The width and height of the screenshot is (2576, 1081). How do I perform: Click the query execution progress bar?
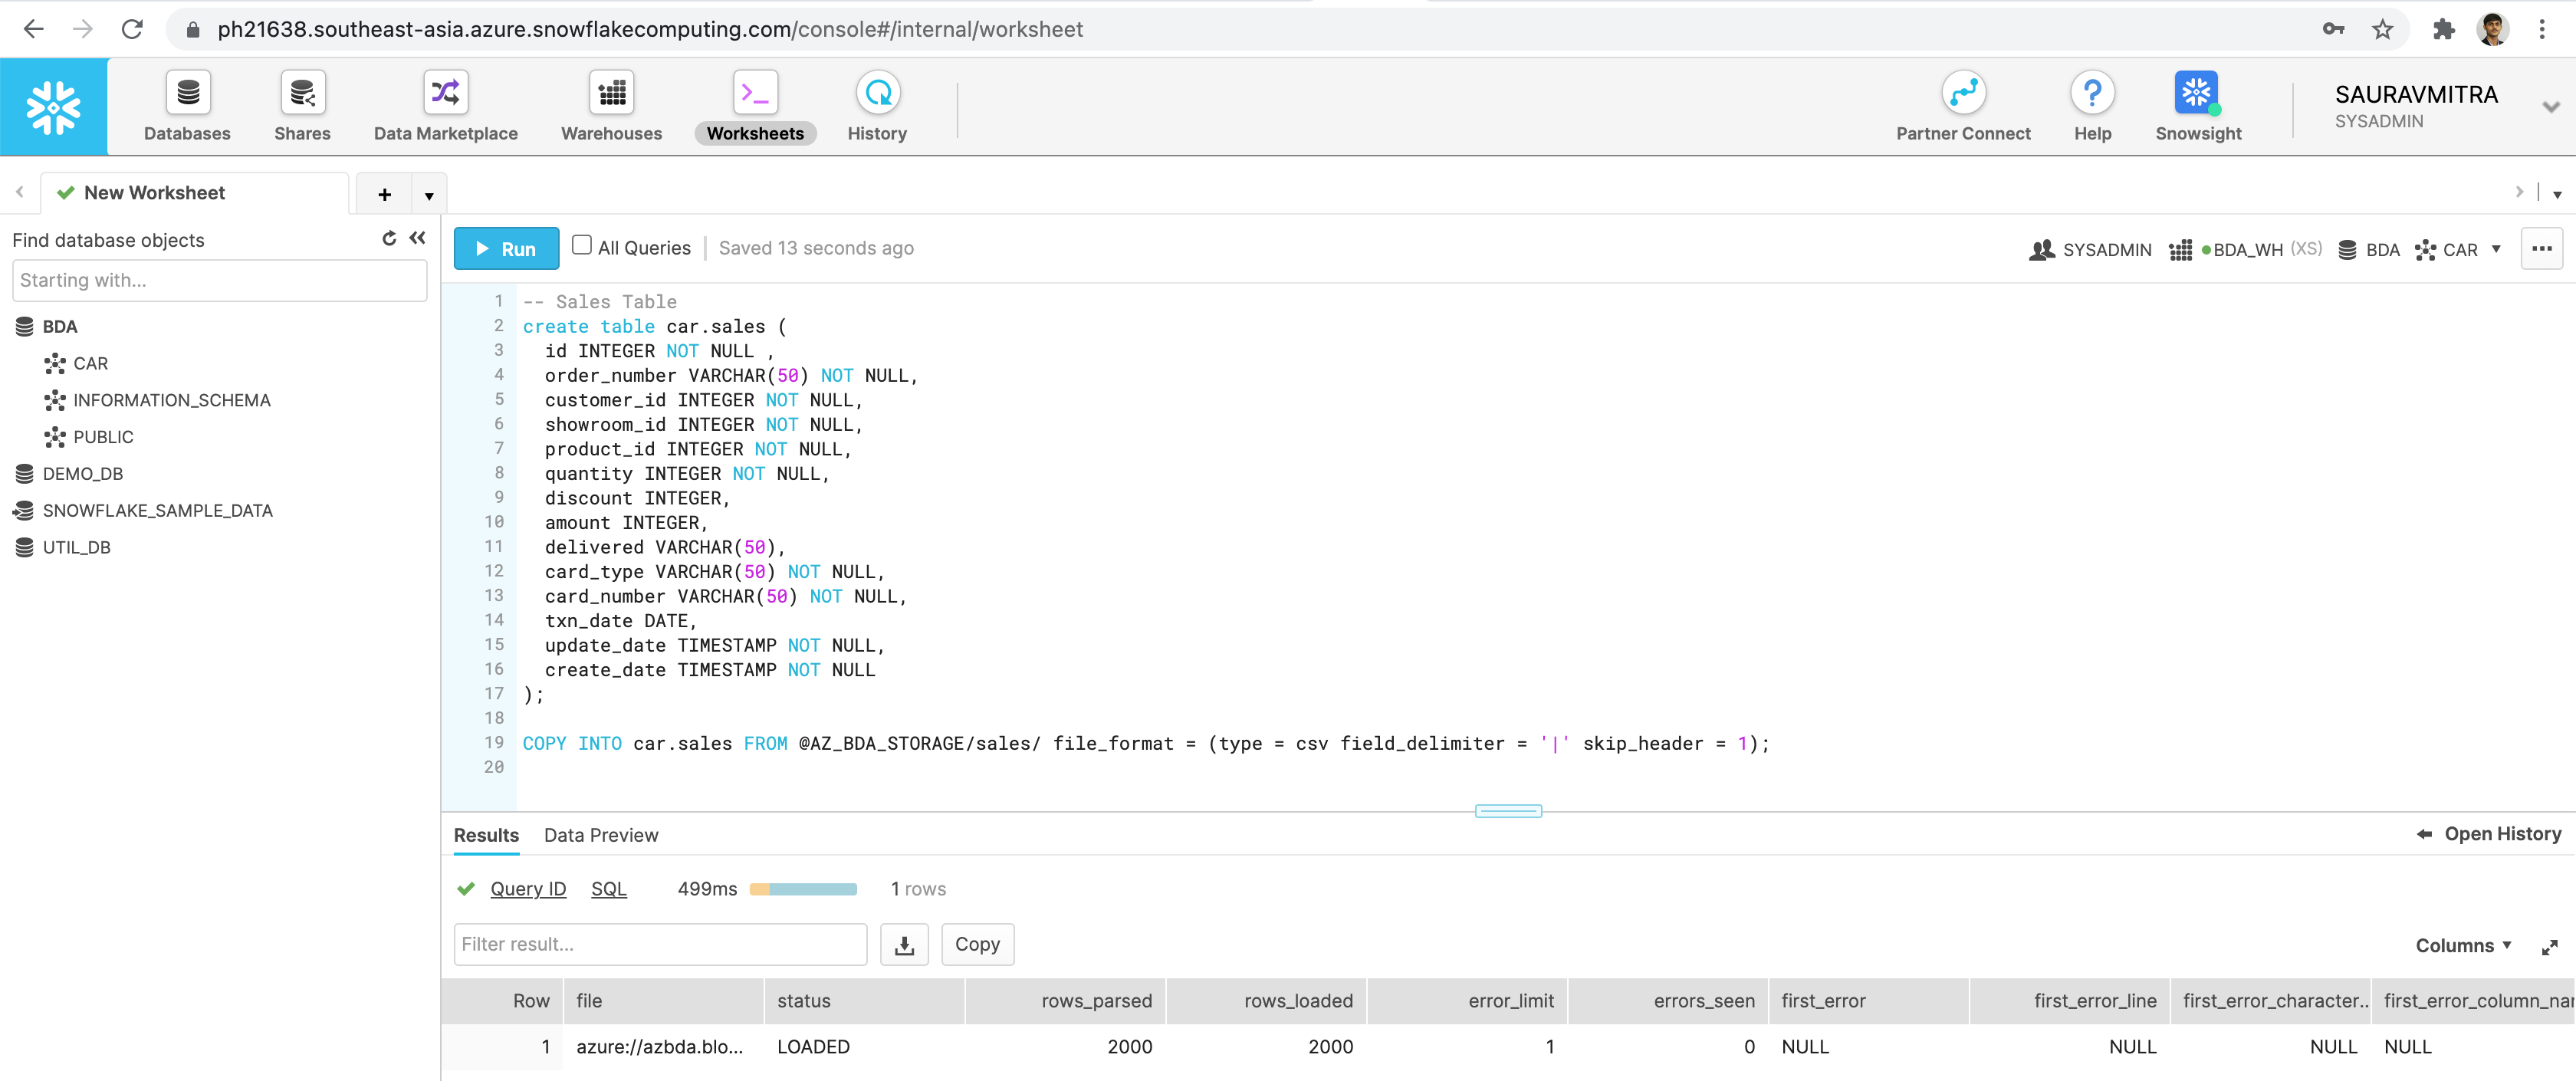point(805,889)
